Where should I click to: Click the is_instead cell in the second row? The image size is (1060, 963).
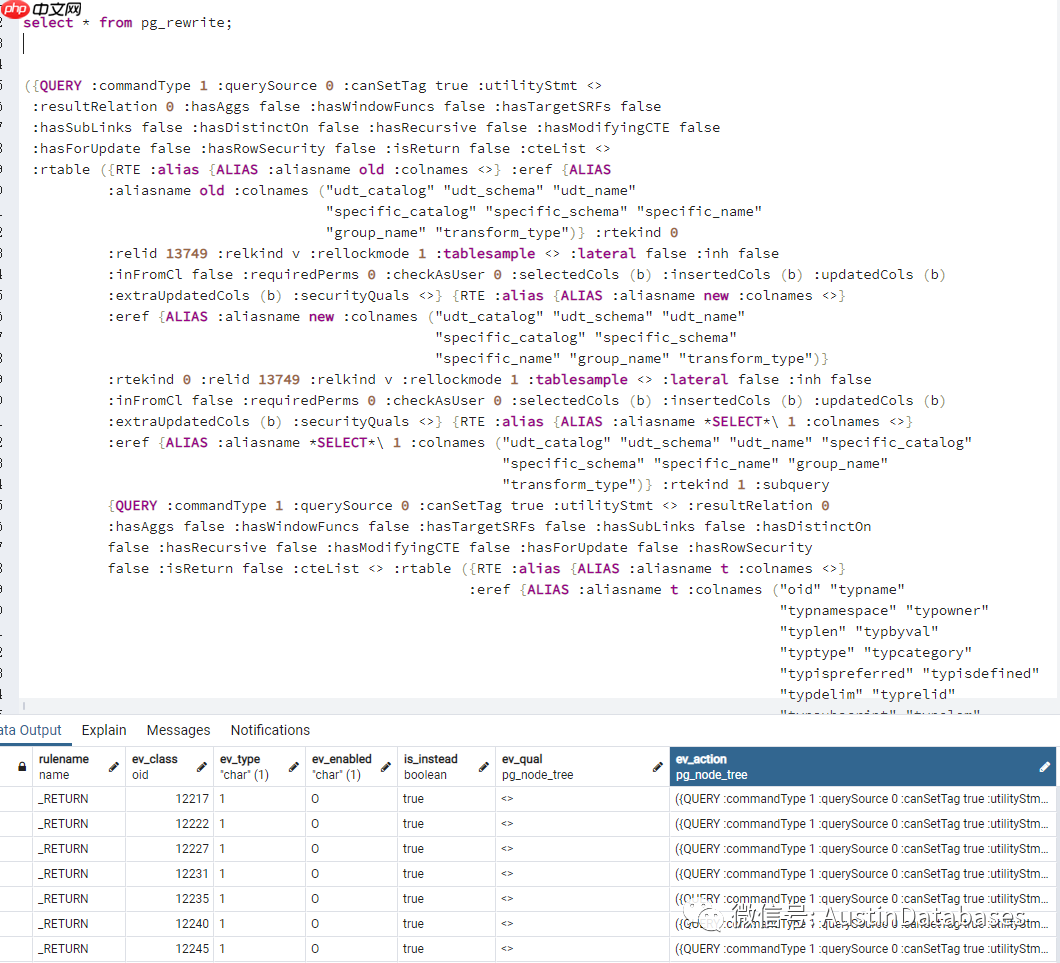tap(445, 824)
